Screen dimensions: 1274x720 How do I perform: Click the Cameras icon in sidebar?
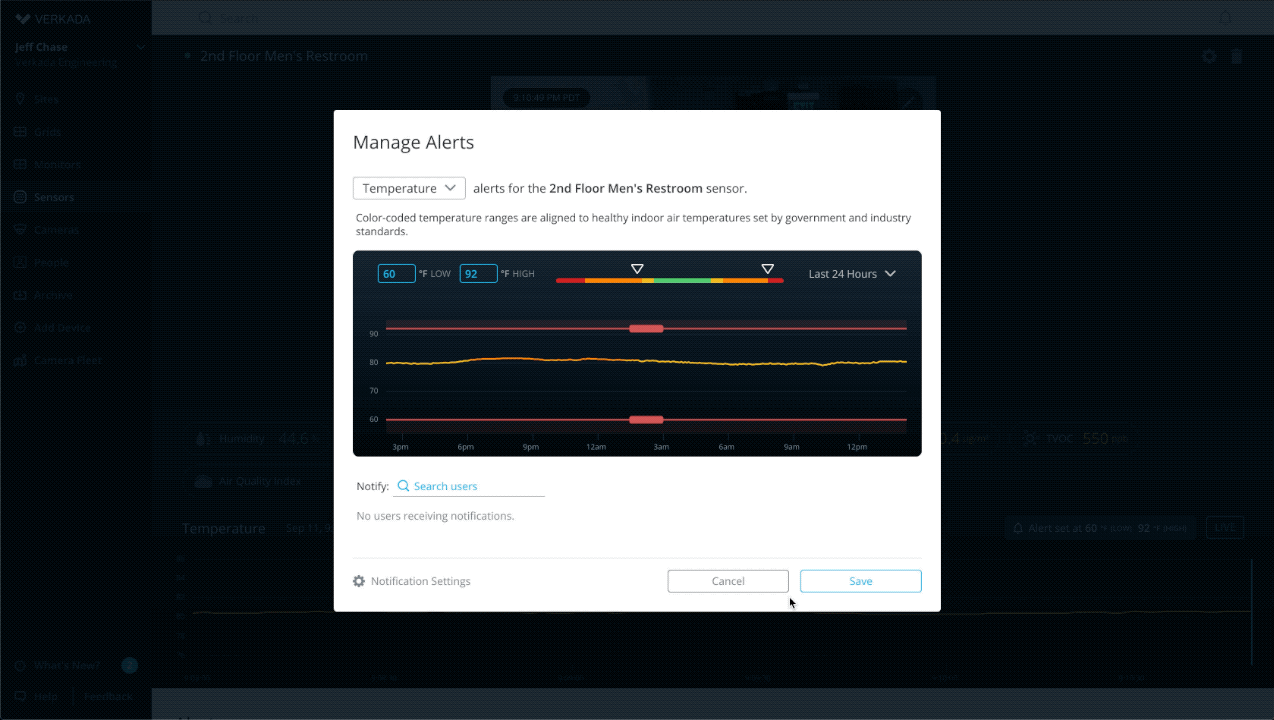(x=20, y=230)
